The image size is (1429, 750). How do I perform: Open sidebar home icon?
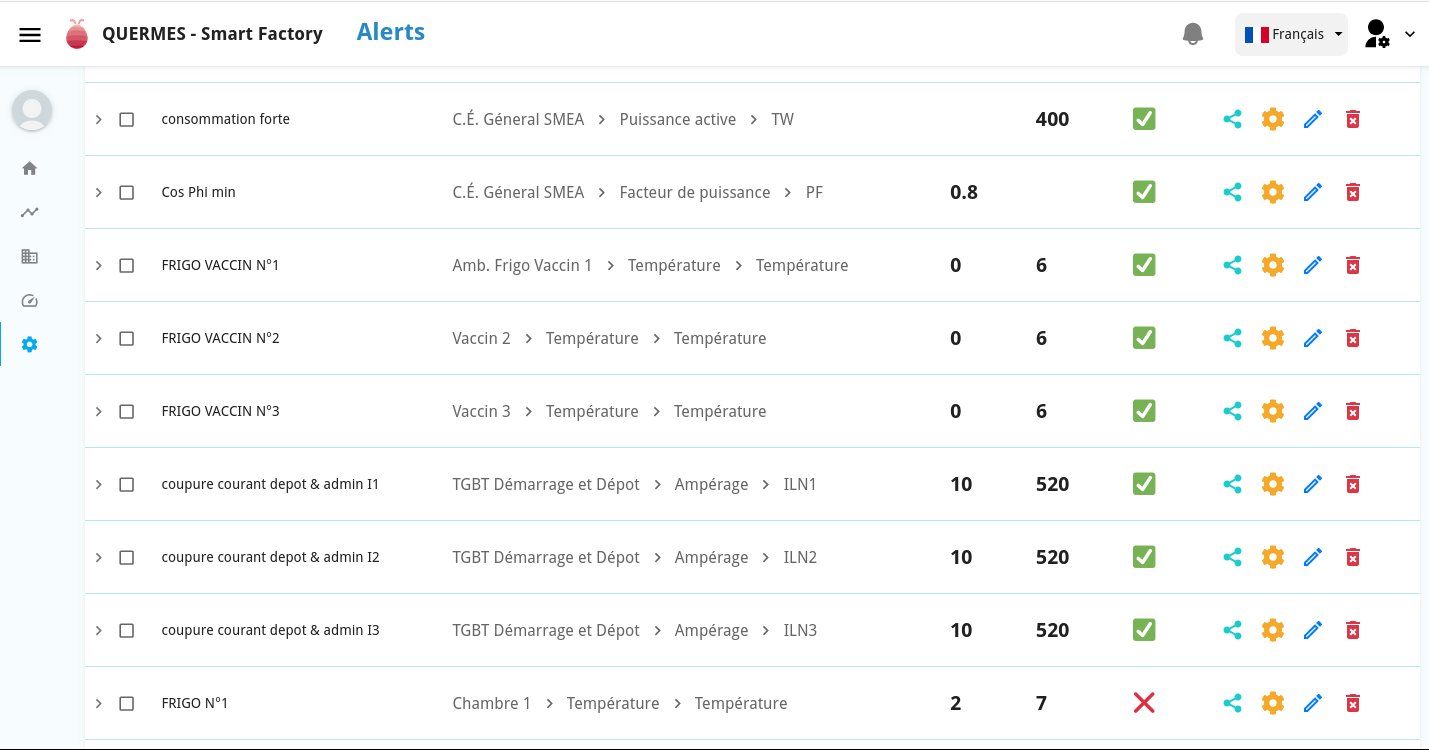pyautogui.click(x=30, y=168)
